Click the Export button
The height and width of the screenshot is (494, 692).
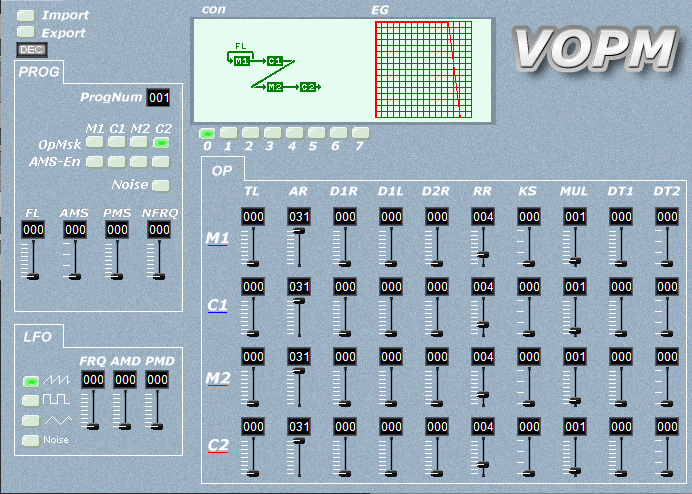point(26,32)
